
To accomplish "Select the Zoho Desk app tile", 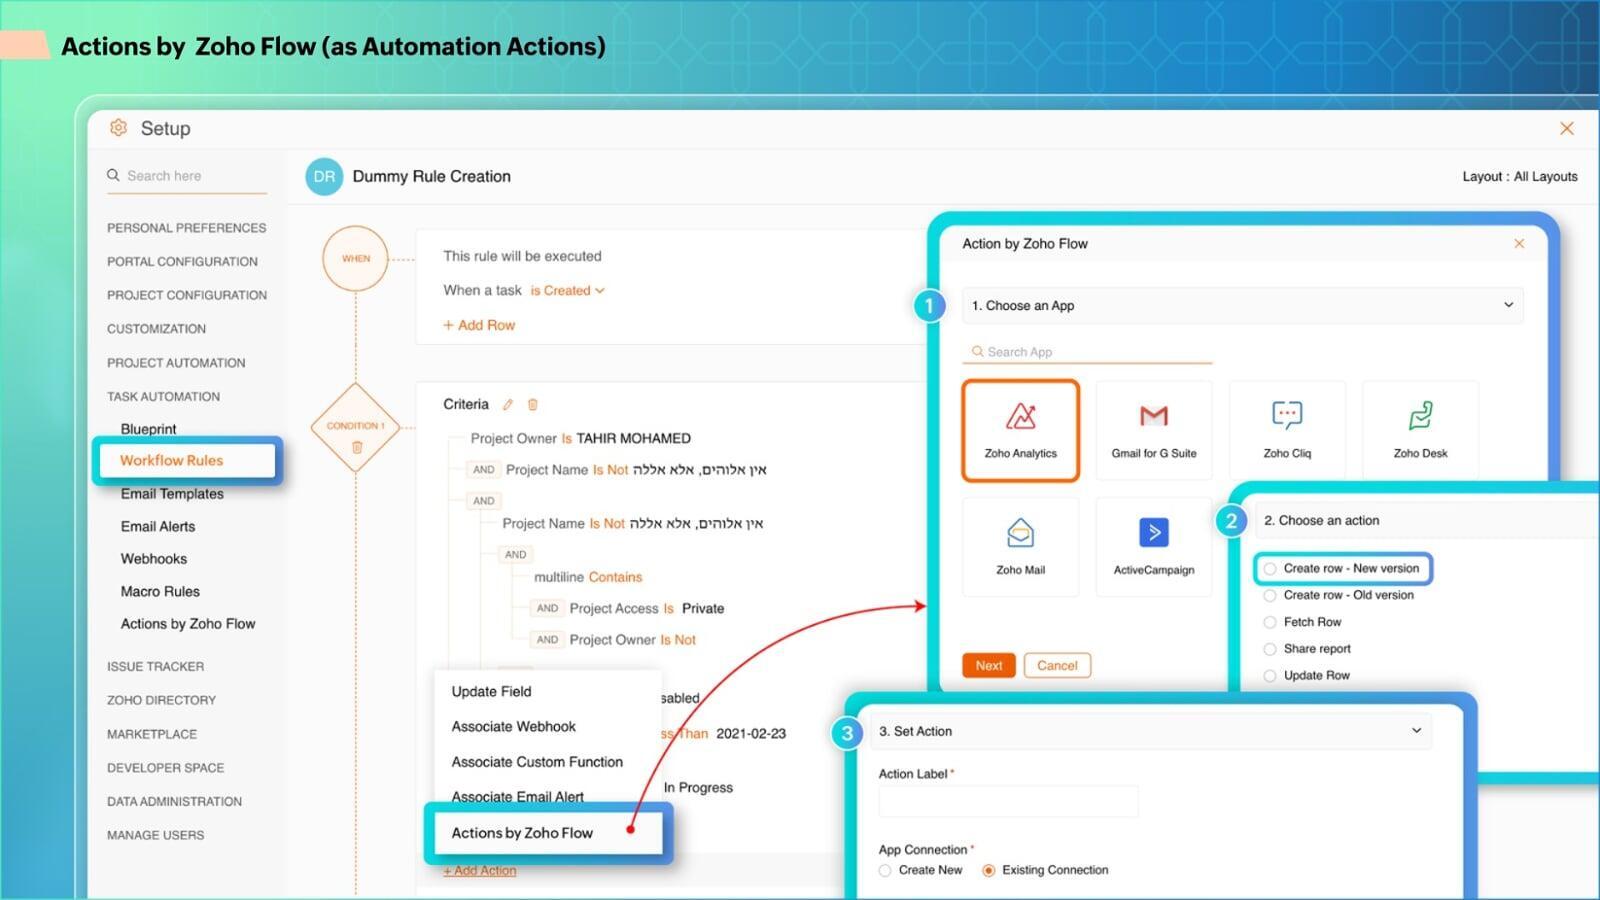I will pos(1420,431).
